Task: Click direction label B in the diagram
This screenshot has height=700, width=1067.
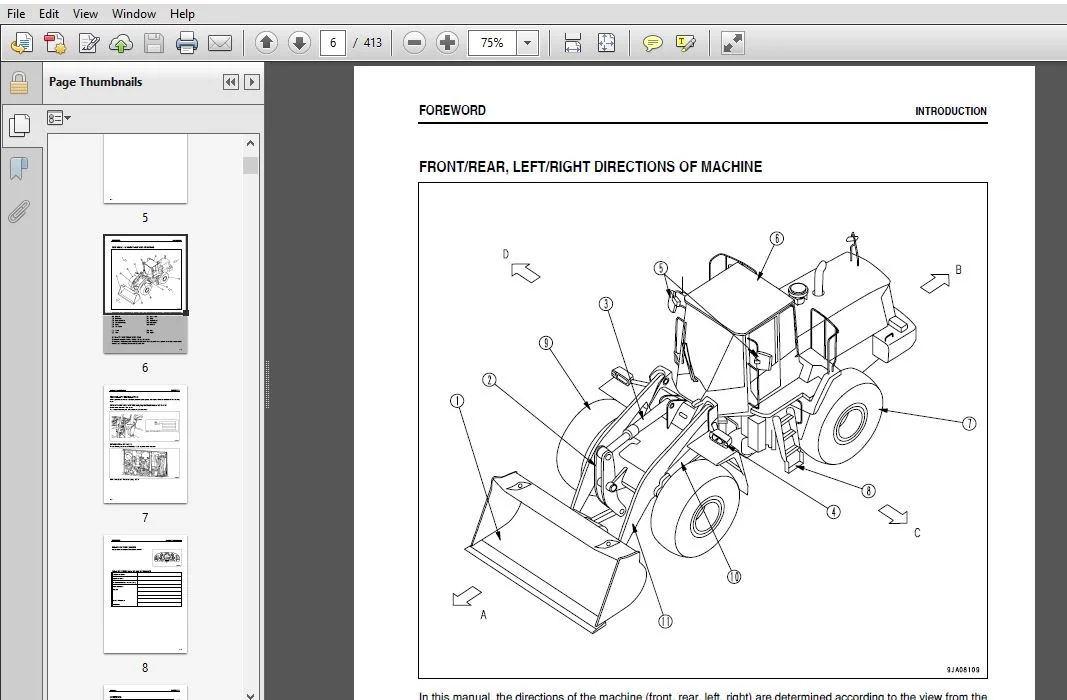Action: (x=958, y=269)
